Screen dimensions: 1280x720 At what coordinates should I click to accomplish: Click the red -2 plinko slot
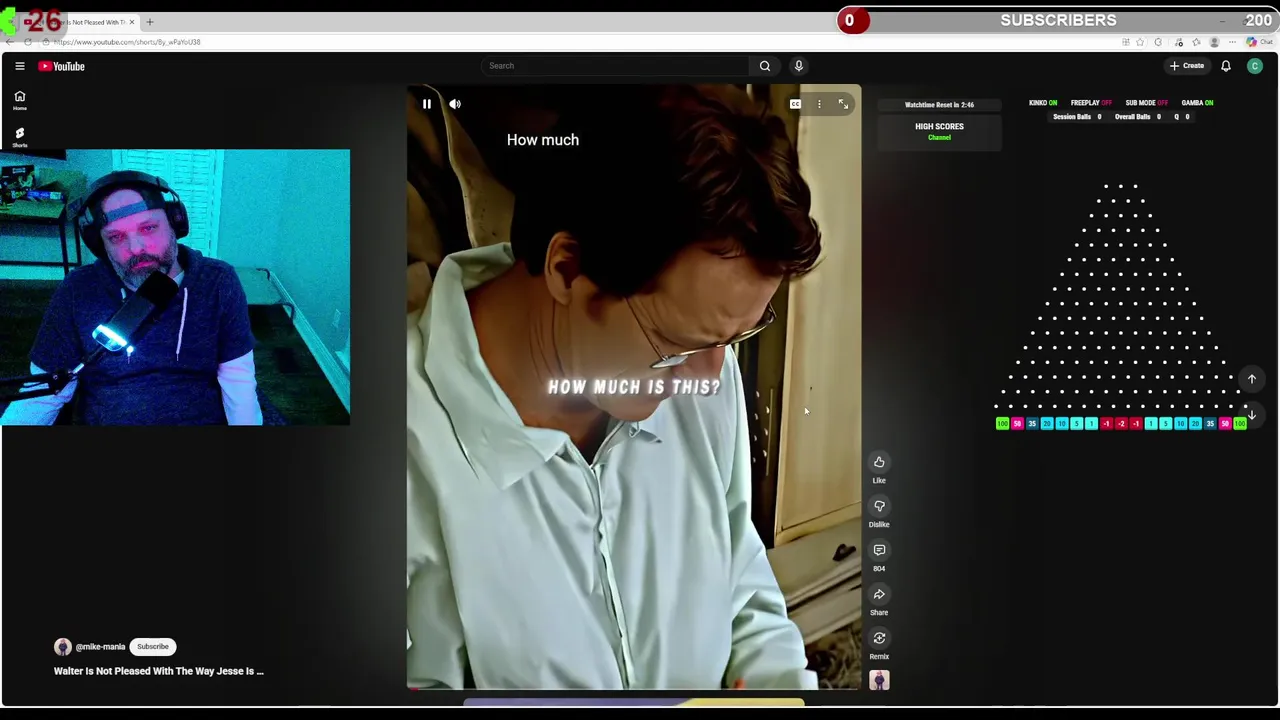pyautogui.click(x=1121, y=424)
